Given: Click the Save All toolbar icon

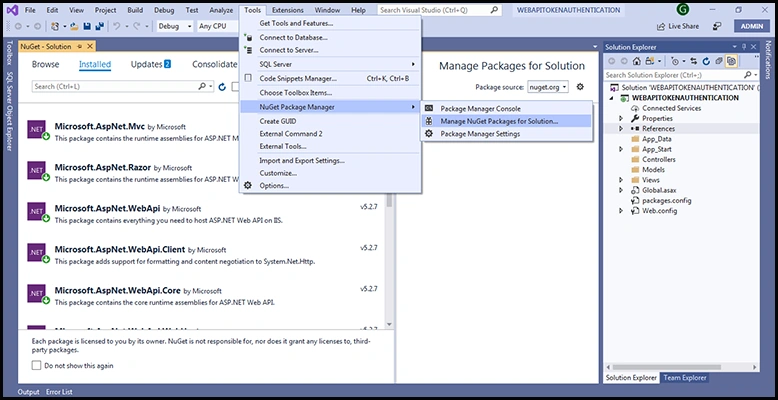Looking at the screenshot, I should point(99,26).
